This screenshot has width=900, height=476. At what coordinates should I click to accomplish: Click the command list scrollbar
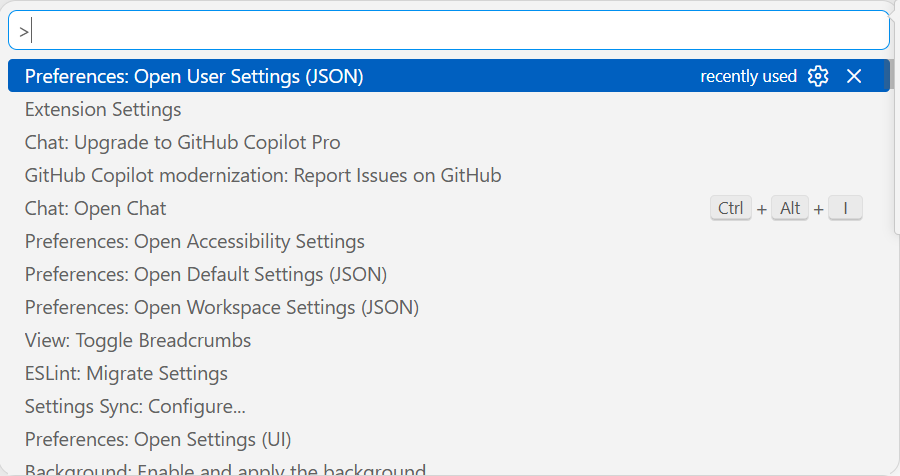[x=894, y=150]
